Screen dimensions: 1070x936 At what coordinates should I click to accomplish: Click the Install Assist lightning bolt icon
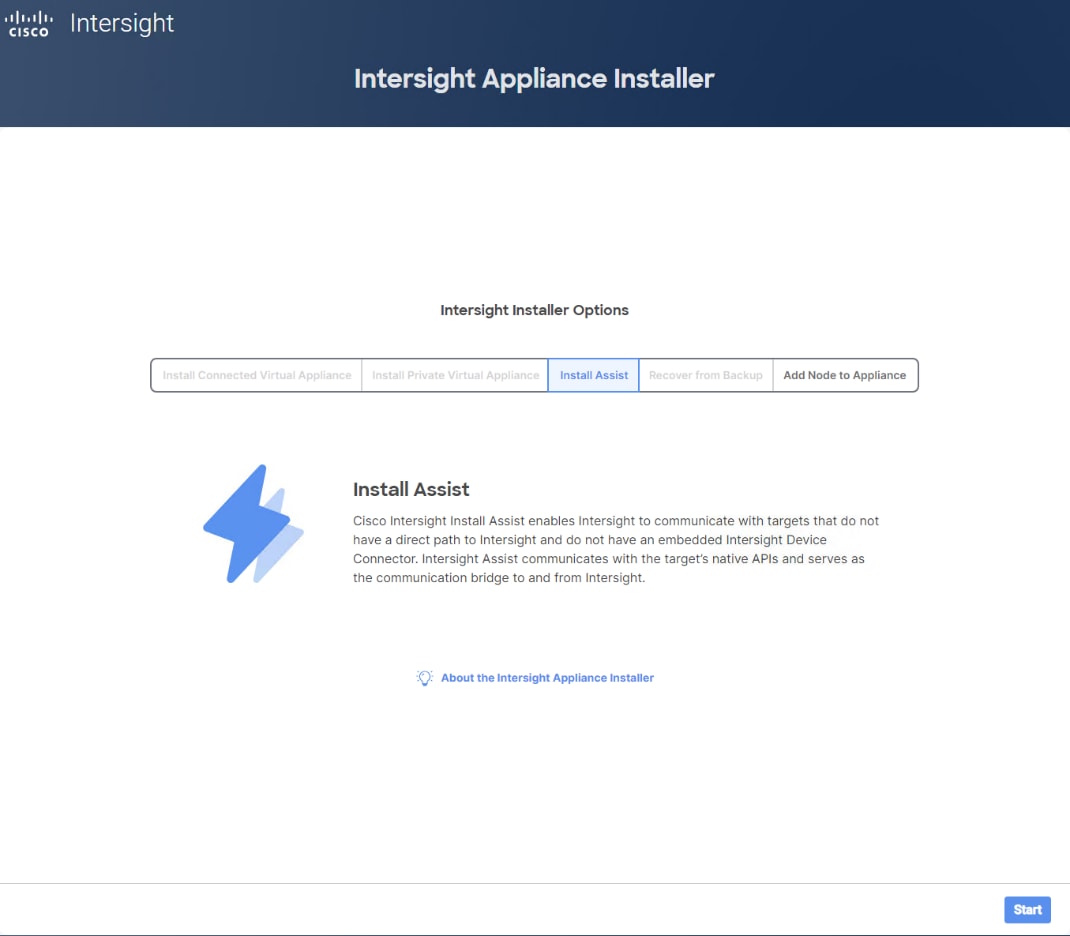(253, 524)
